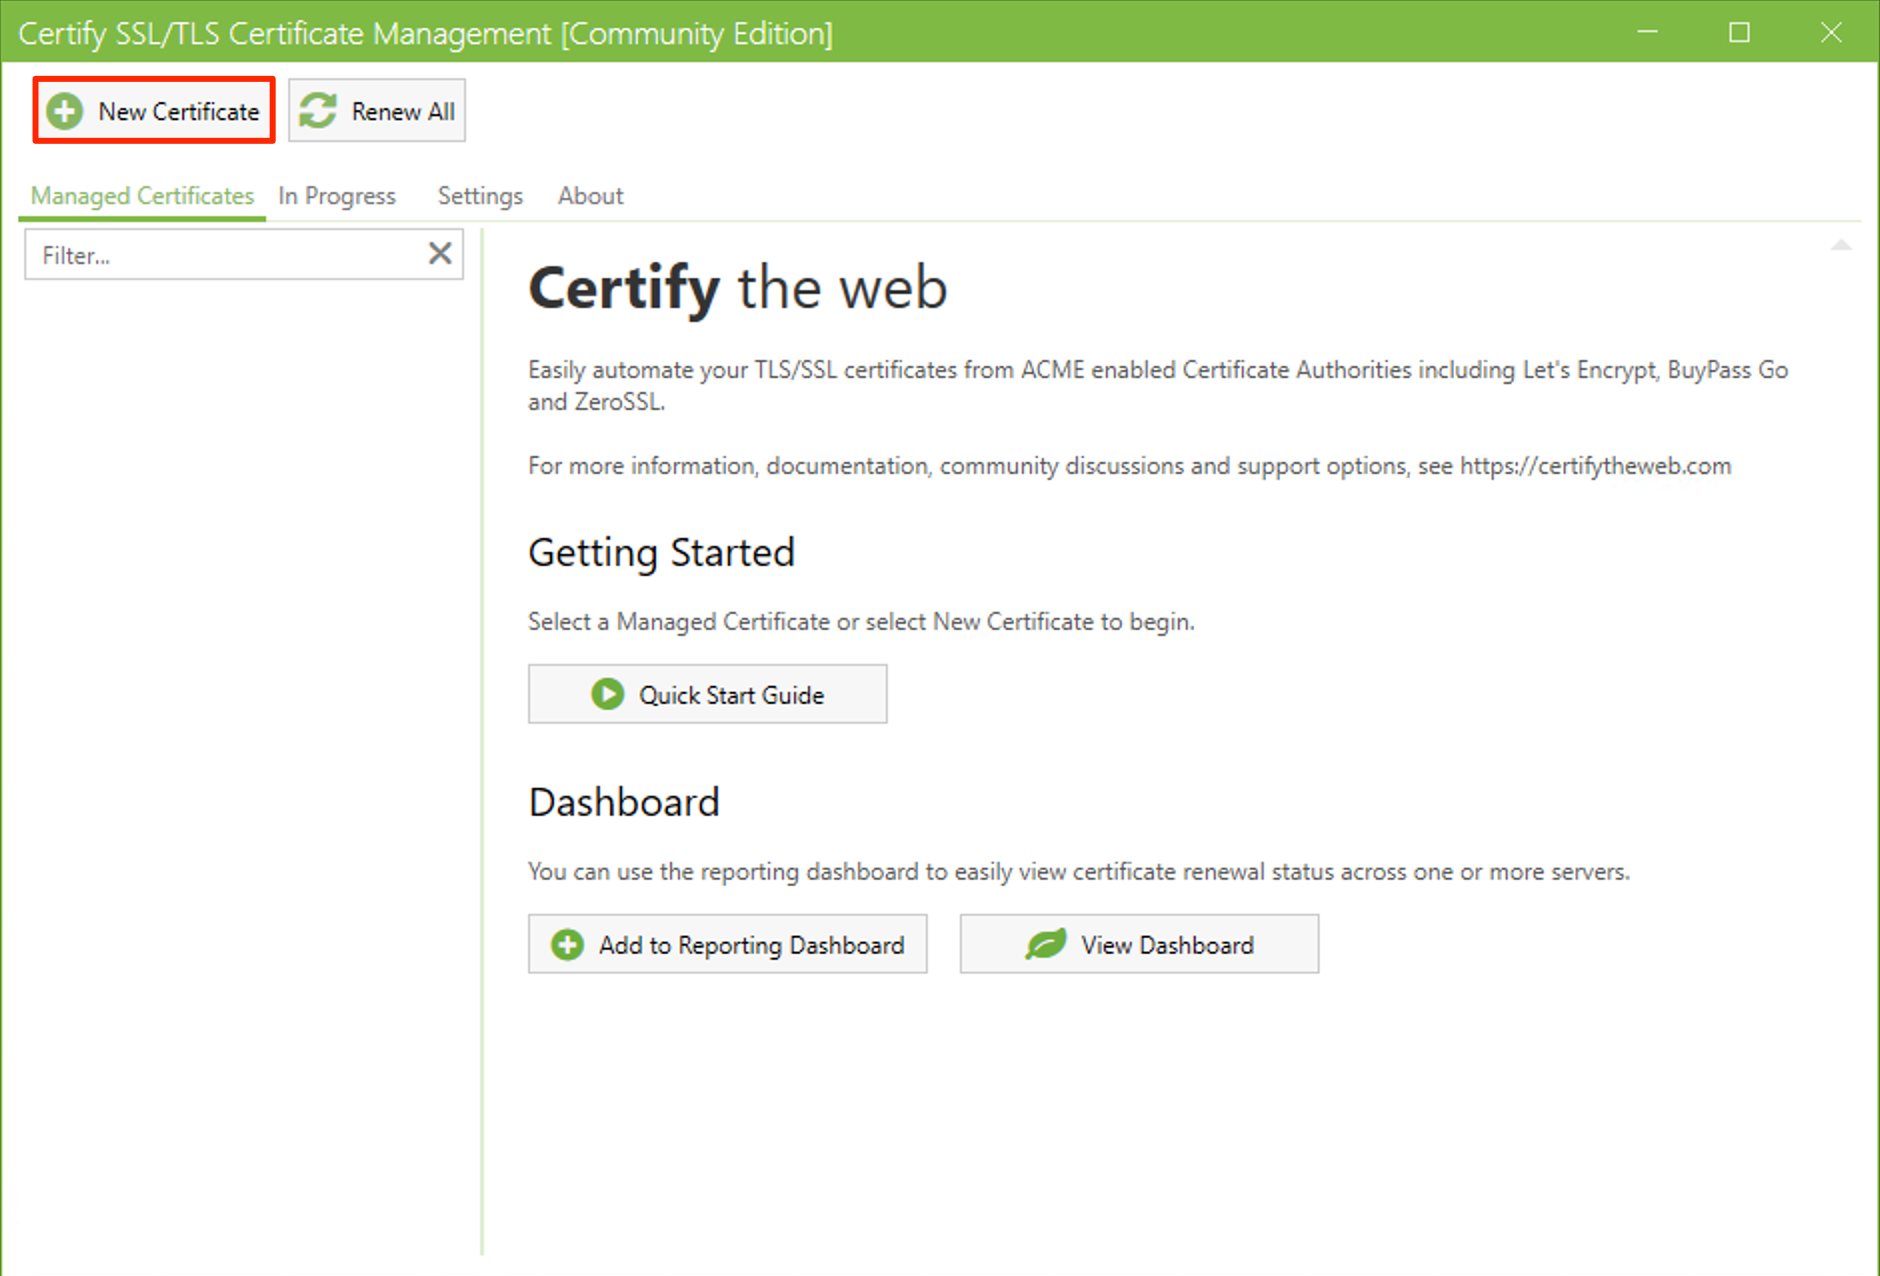This screenshot has height=1276, width=1880.
Task: Maximize the Certify window
Action: coord(1740,32)
